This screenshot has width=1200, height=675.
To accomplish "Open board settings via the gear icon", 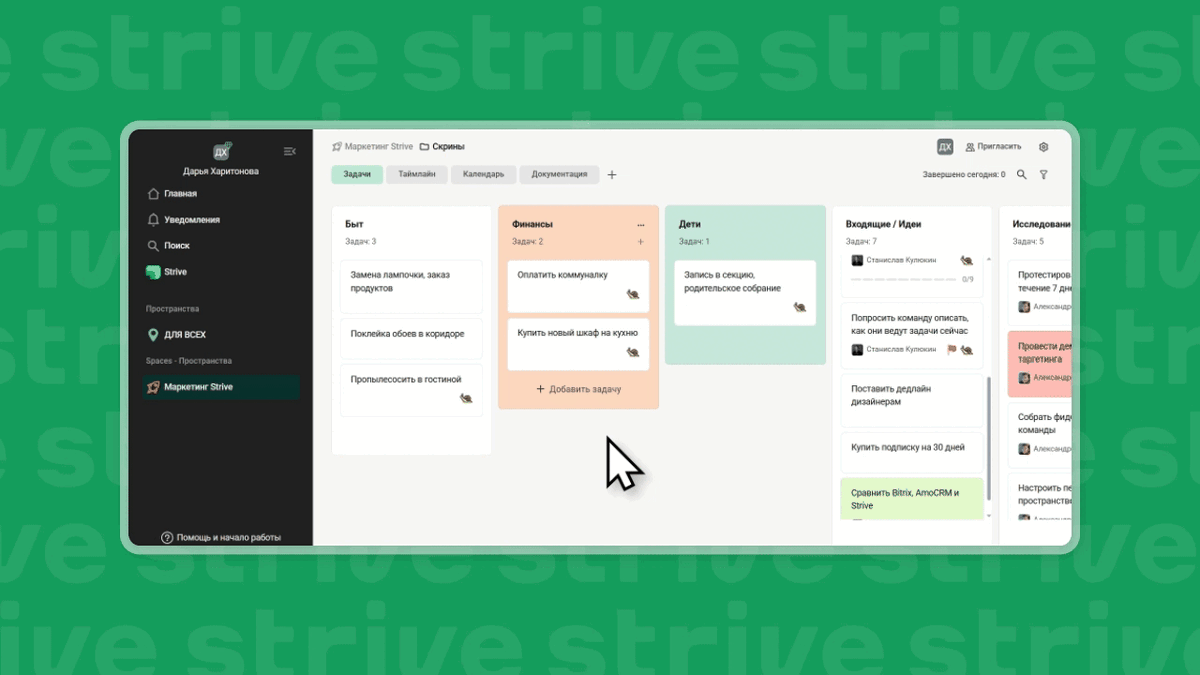I will (1043, 146).
